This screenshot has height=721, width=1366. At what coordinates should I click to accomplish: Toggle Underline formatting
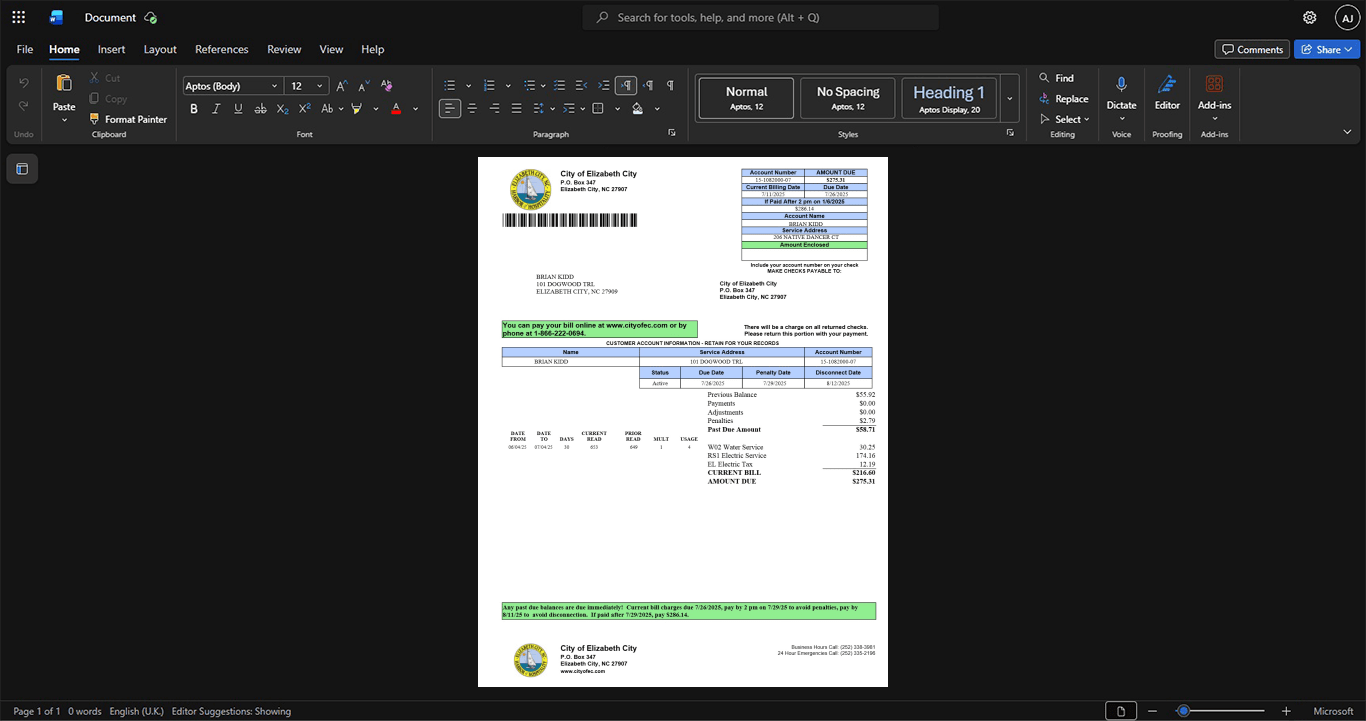[238, 108]
